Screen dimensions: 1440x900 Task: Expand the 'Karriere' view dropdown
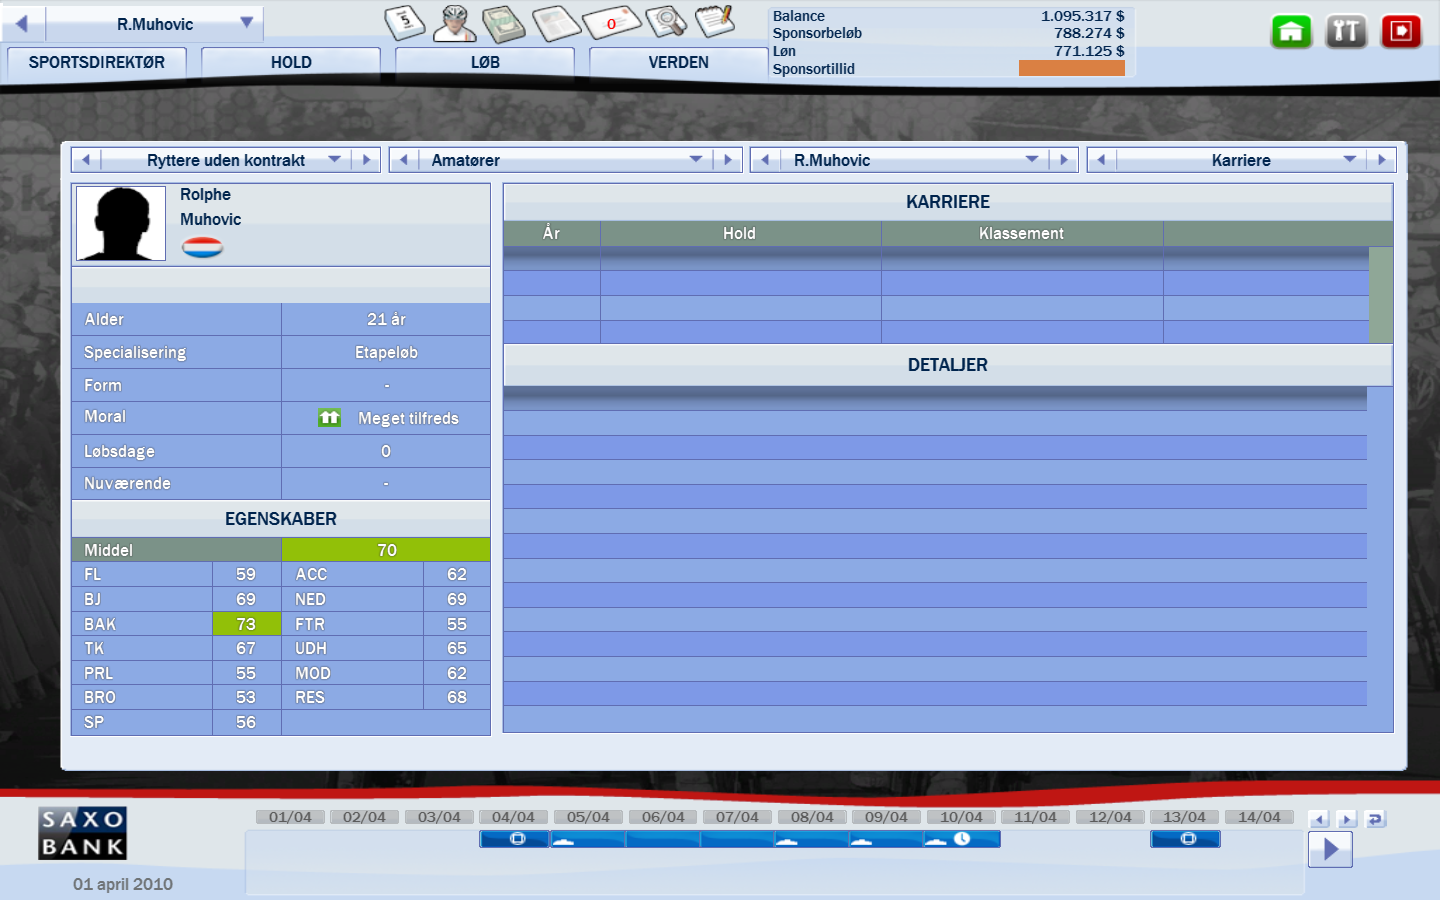(x=1349, y=160)
